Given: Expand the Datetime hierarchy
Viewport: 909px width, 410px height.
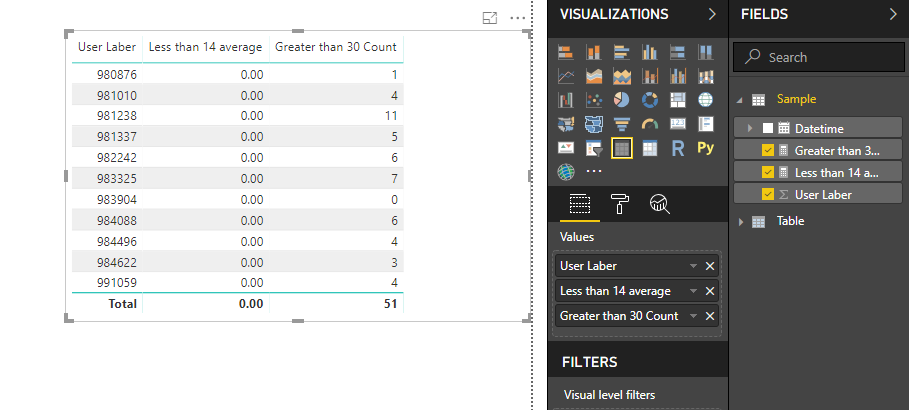Looking at the screenshot, I should coord(750,128).
